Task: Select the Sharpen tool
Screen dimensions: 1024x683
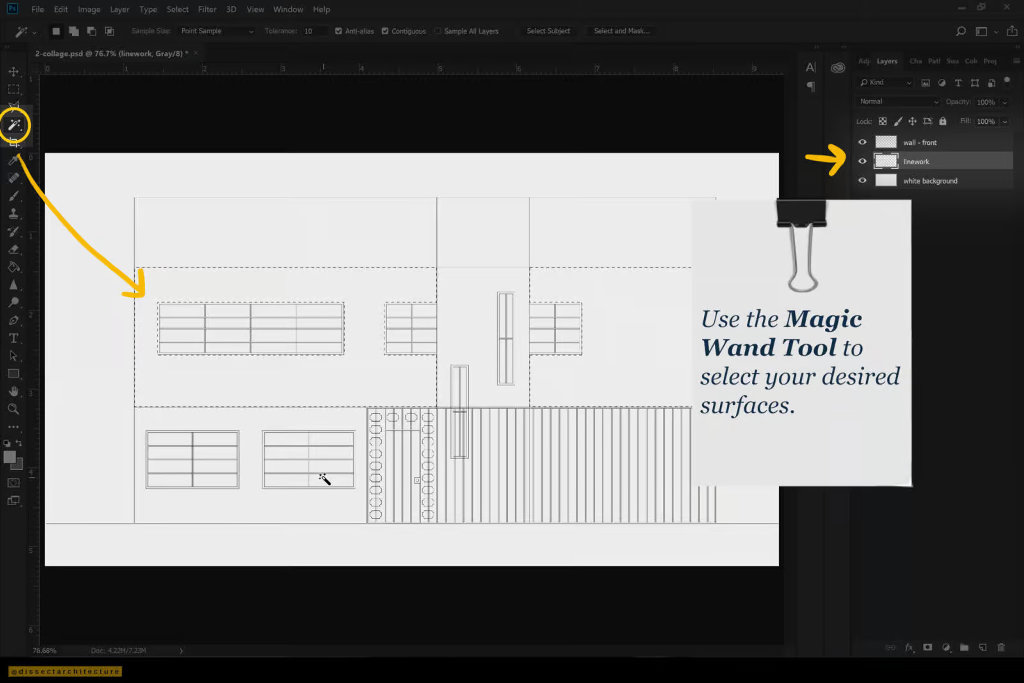Action: [x=13, y=285]
